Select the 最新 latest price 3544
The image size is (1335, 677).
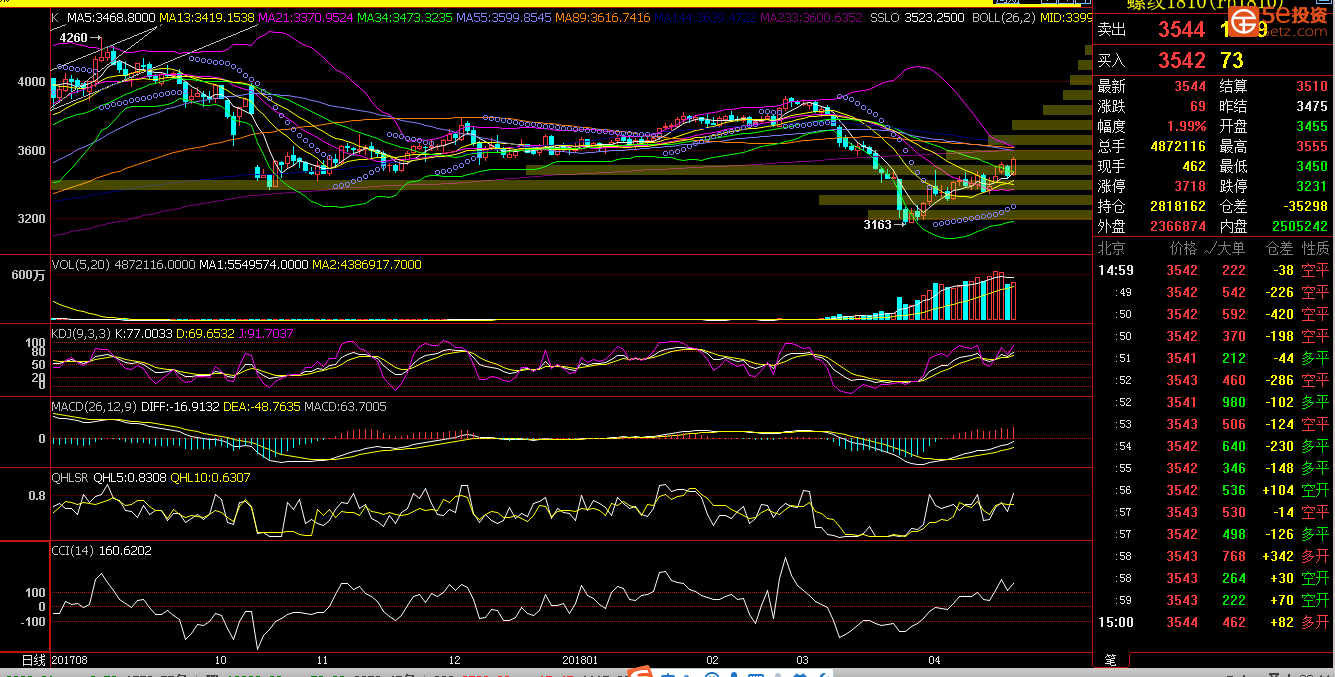1190,87
